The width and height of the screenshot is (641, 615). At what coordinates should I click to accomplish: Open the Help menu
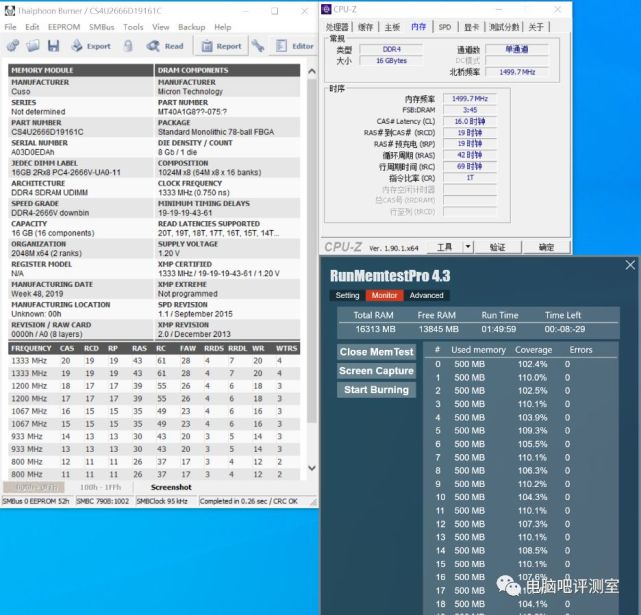222,27
